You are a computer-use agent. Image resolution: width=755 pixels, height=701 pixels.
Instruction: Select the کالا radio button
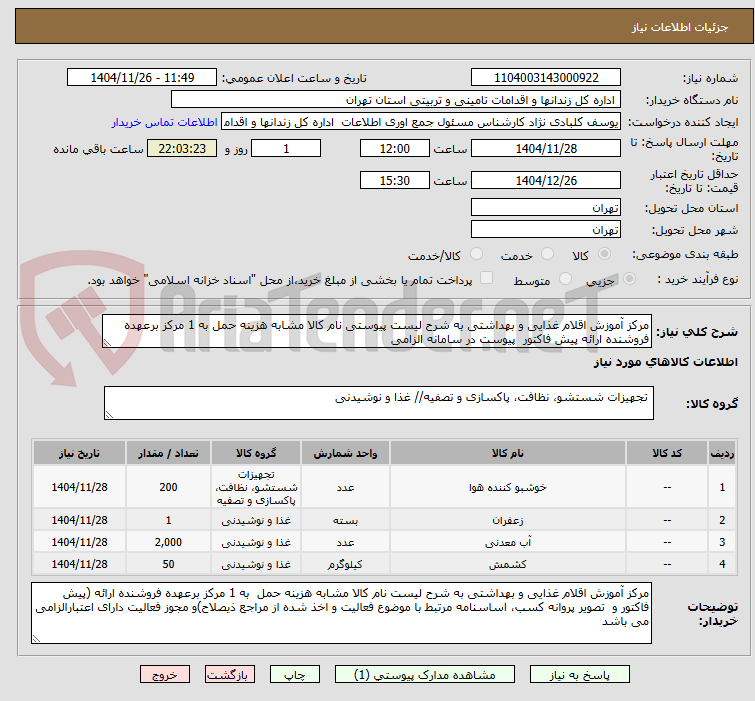coord(604,254)
